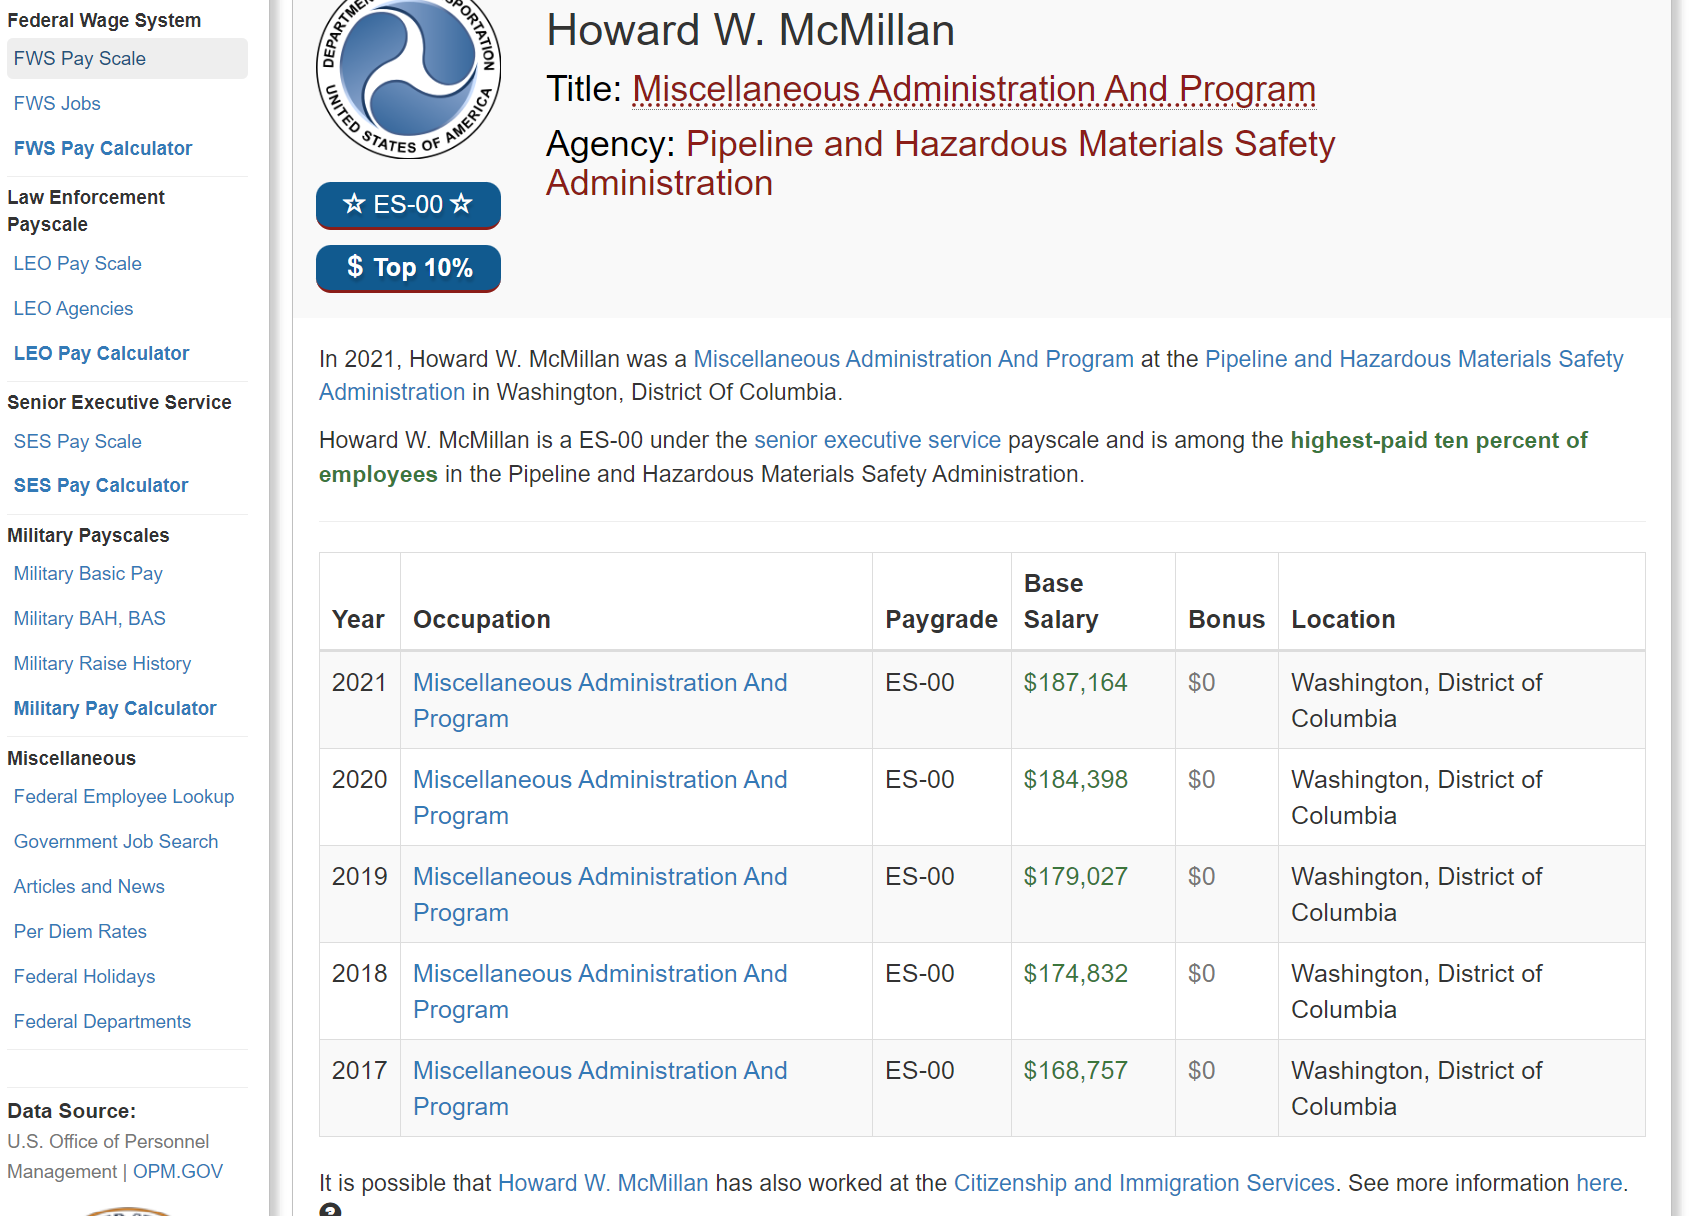The image size is (1708, 1216).
Task: Click the 'here' more information link
Action: tap(1599, 1183)
